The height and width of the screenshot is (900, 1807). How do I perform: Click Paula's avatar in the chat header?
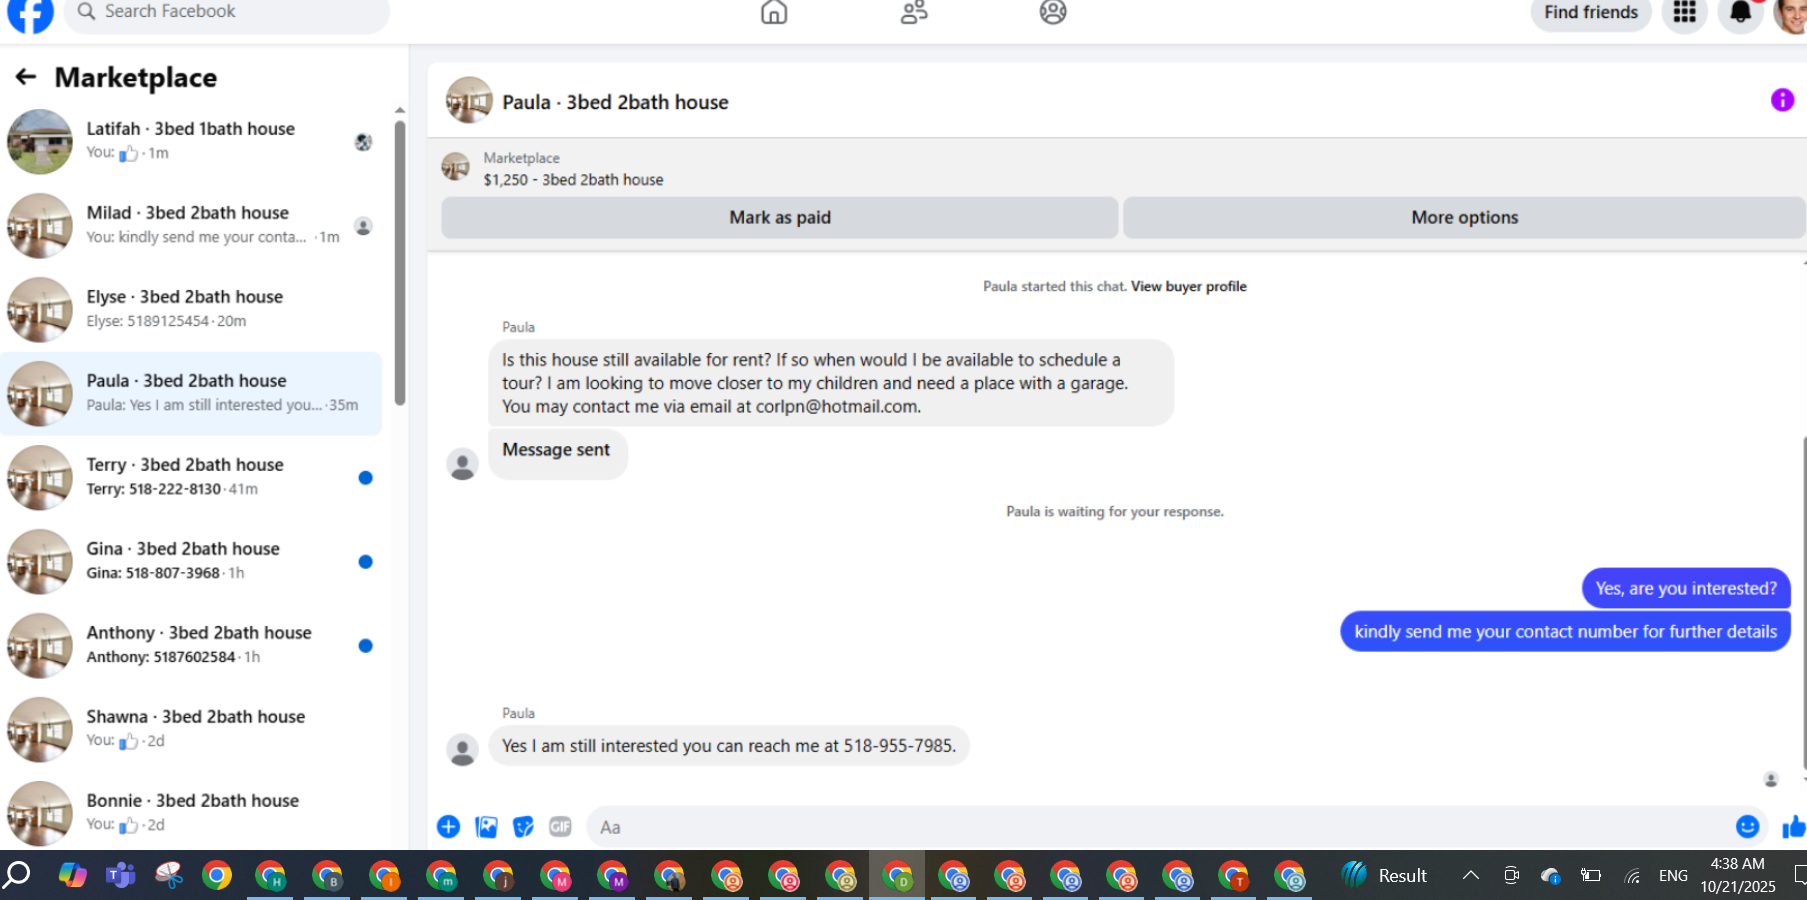[469, 101]
